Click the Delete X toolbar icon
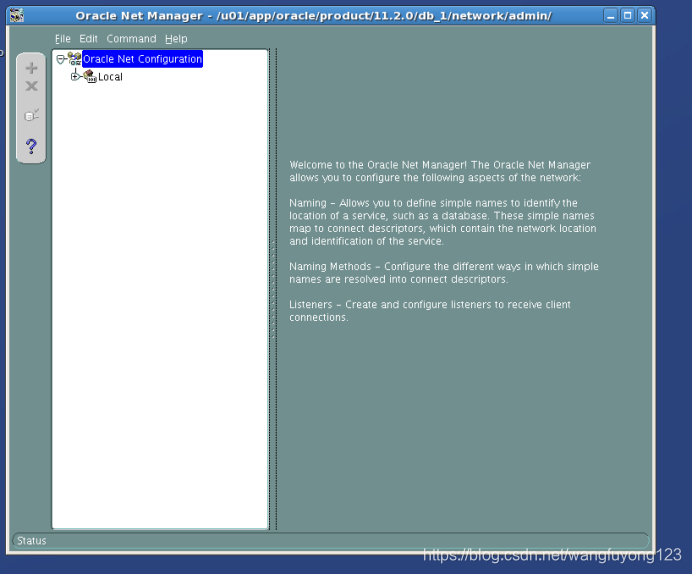 pyautogui.click(x=31, y=86)
